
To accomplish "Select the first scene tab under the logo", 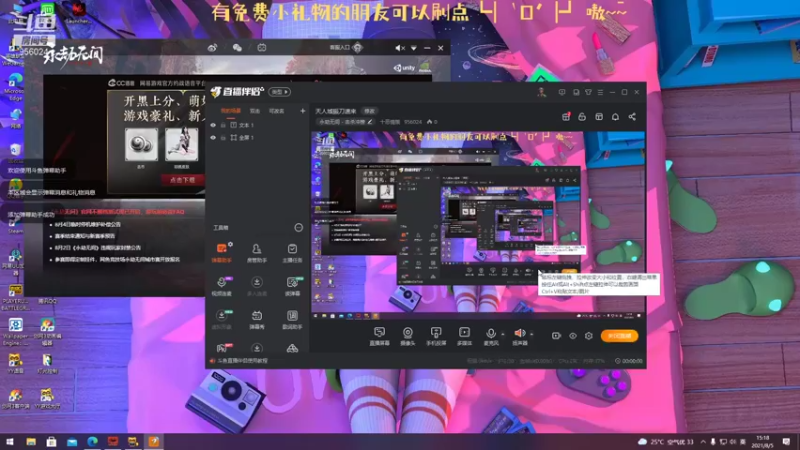I will point(231,111).
